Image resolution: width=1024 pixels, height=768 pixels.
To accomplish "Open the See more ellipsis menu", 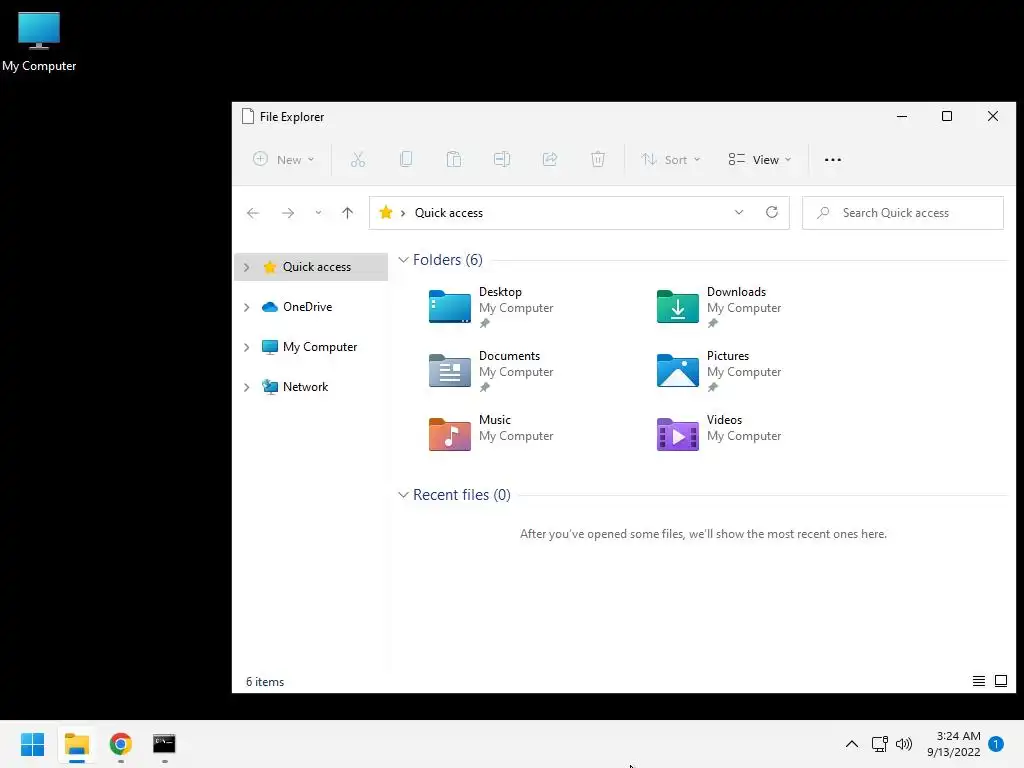I will tap(833, 159).
